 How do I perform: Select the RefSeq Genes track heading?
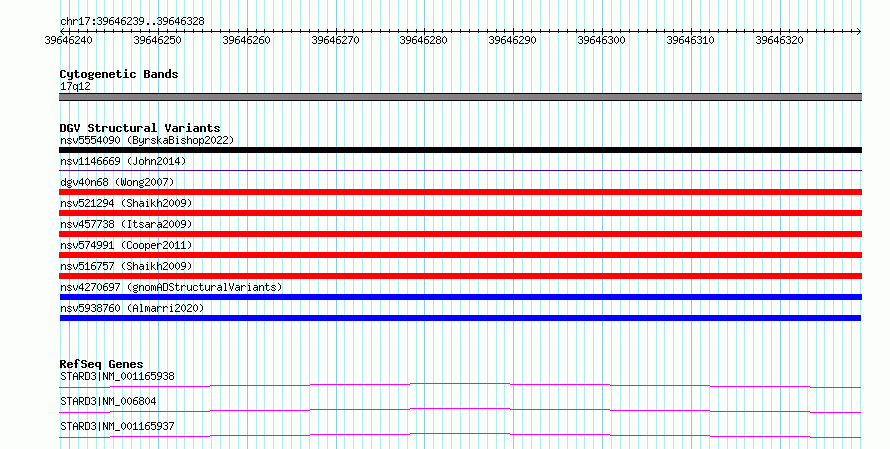[x=102, y=364]
